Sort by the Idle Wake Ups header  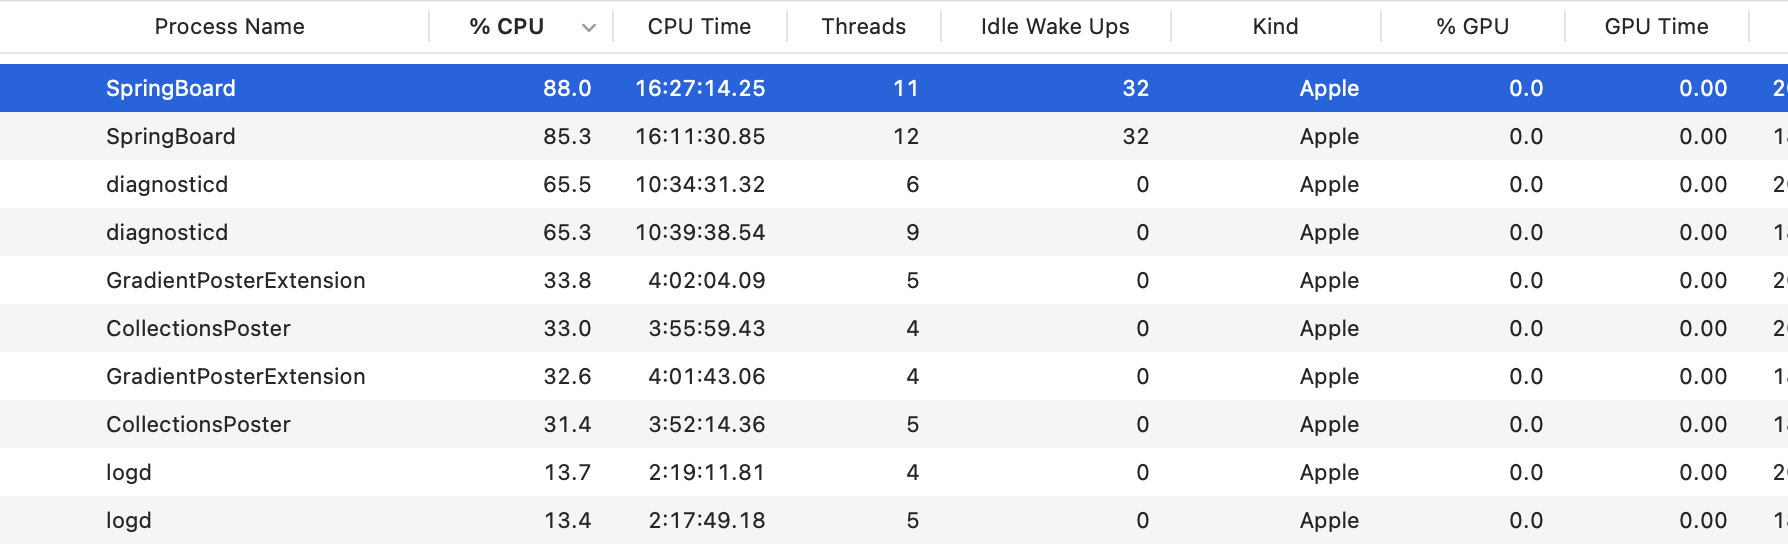[1055, 27]
